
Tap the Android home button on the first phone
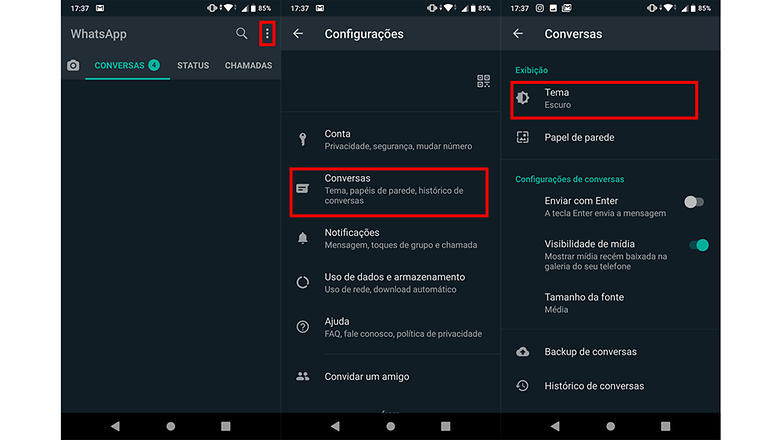(x=171, y=426)
